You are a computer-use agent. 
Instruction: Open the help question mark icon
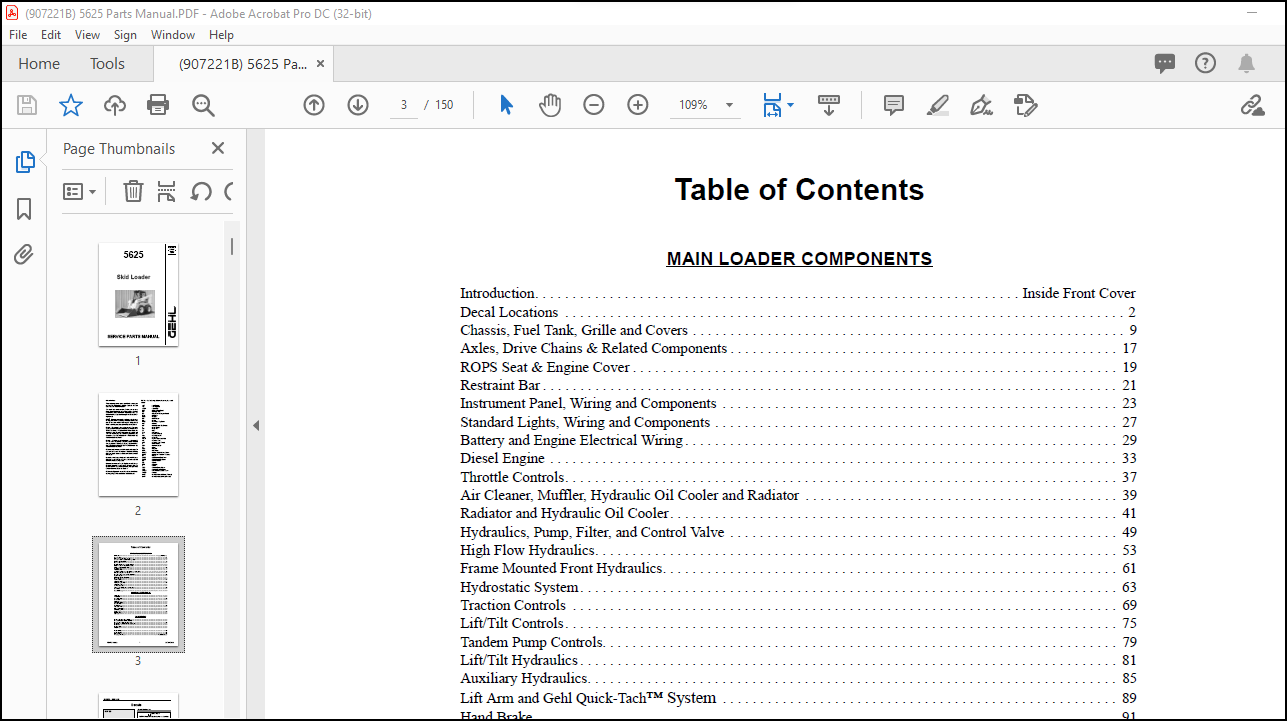[1206, 63]
